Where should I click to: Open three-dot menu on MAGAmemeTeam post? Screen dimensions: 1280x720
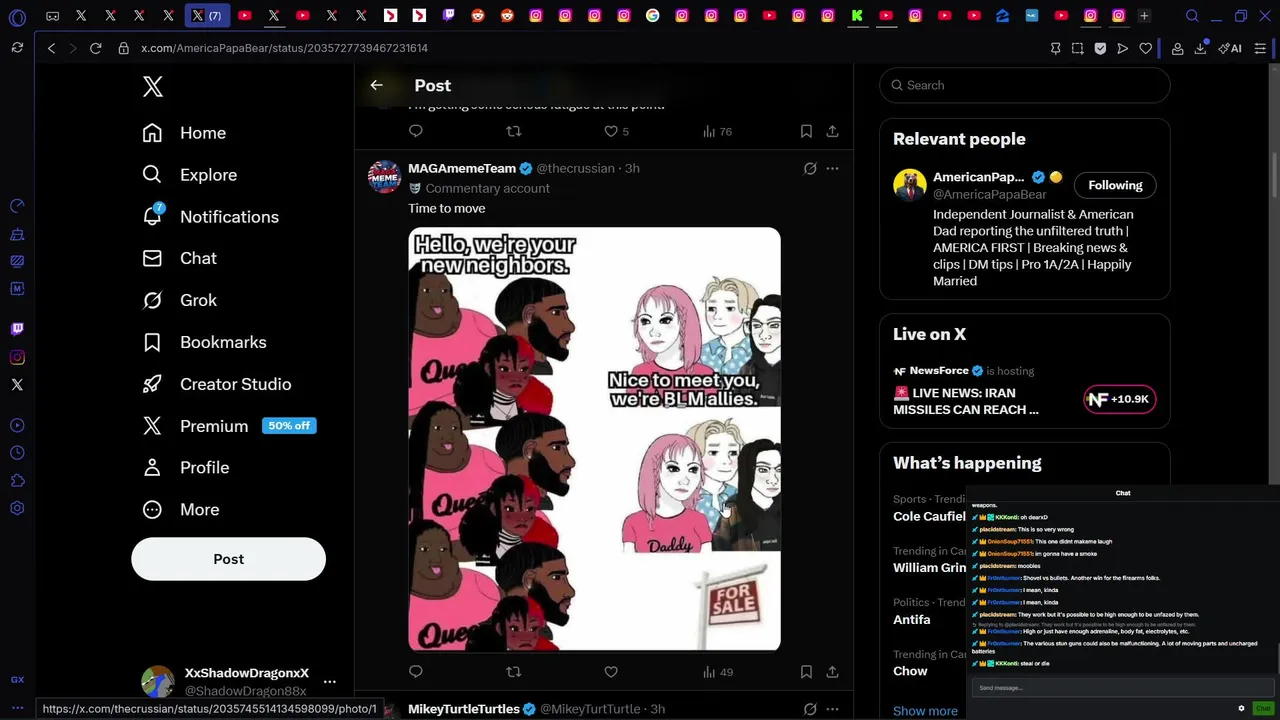[x=832, y=169]
